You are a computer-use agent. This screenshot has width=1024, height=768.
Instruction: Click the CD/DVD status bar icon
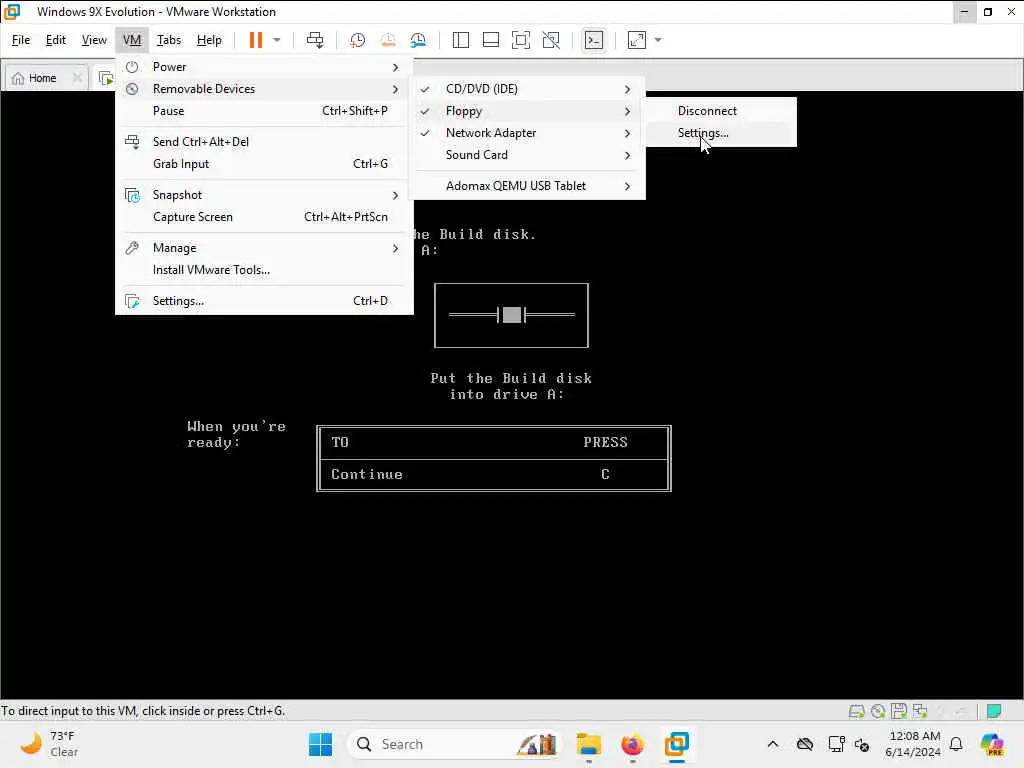(x=878, y=711)
